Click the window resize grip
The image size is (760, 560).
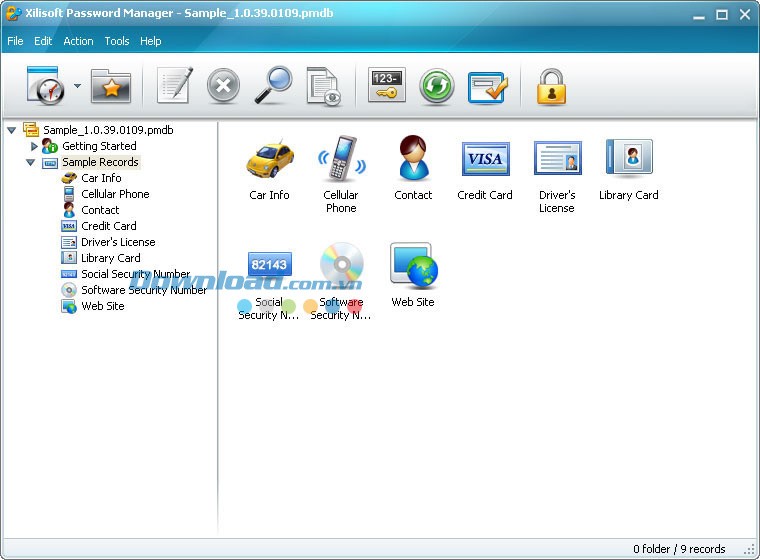pos(750,550)
